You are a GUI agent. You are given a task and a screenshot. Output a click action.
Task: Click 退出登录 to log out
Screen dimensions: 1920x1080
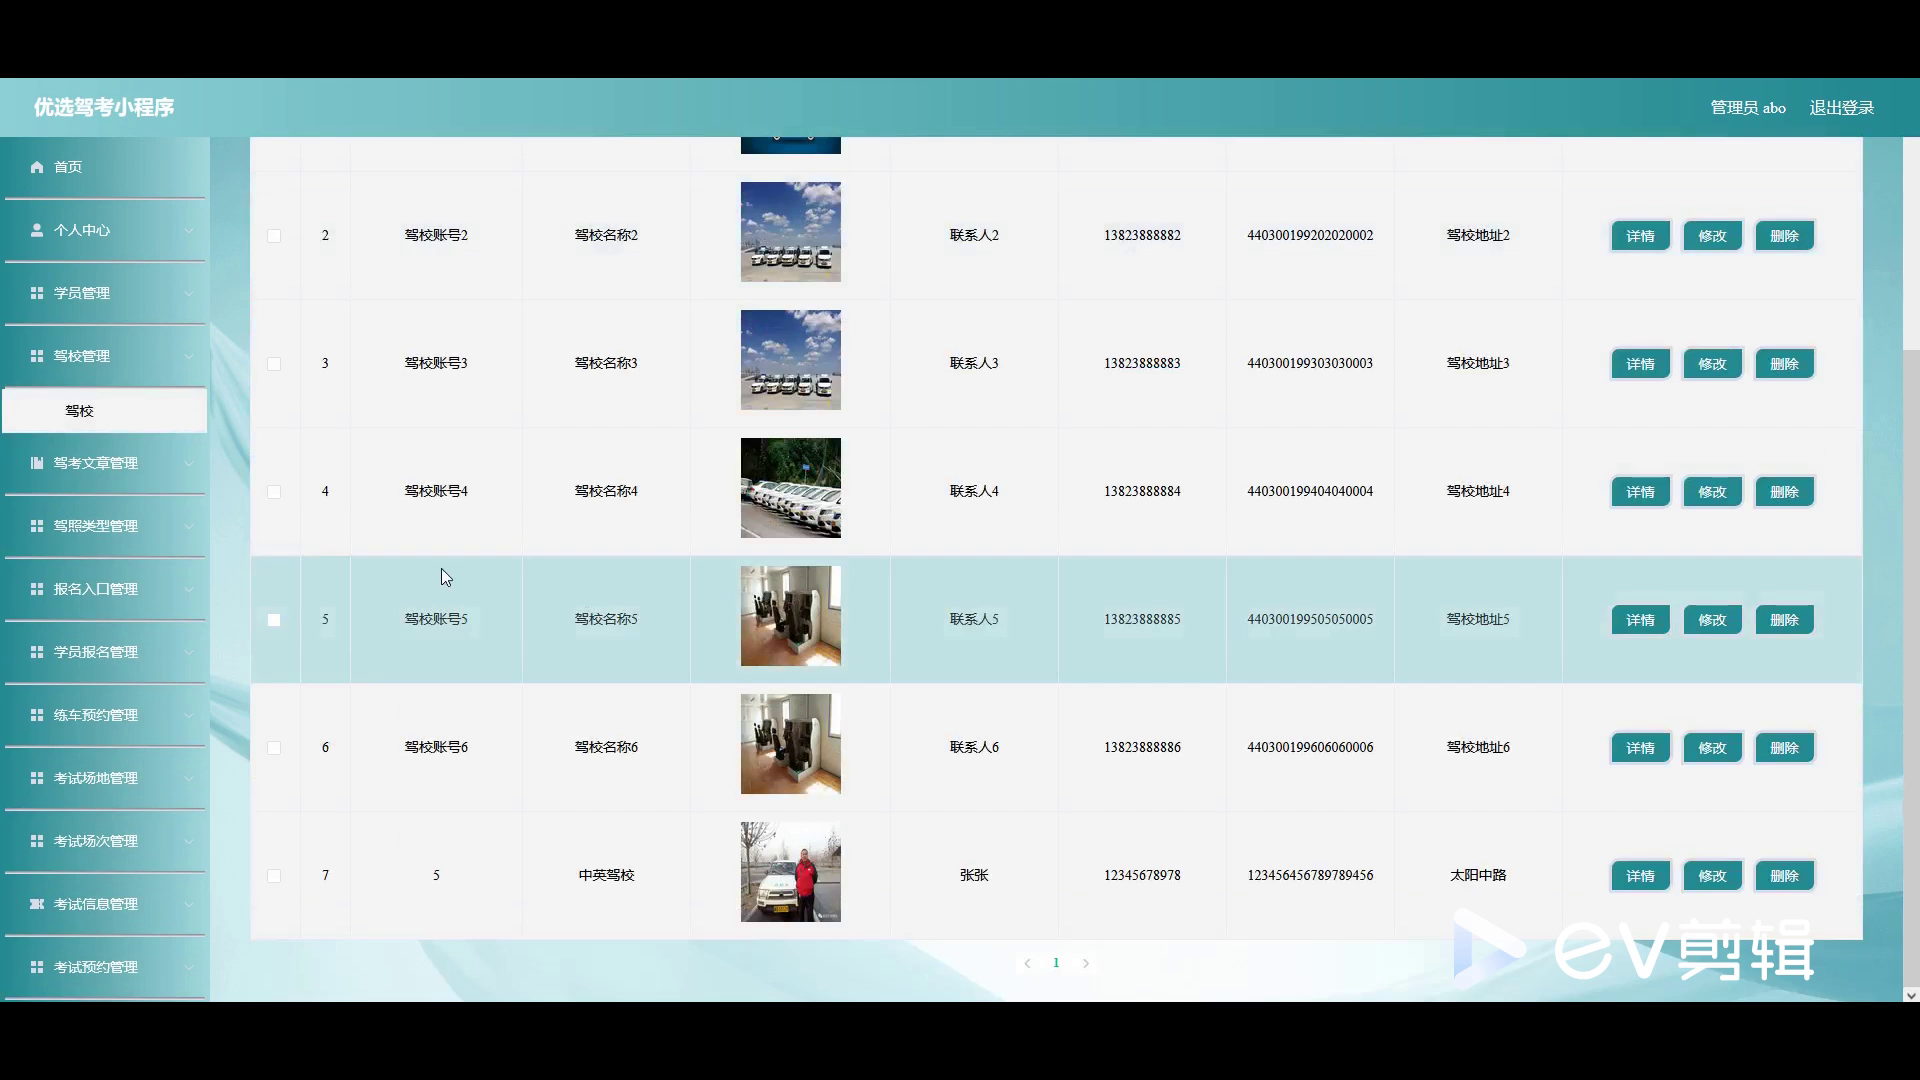(x=1841, y=108)
